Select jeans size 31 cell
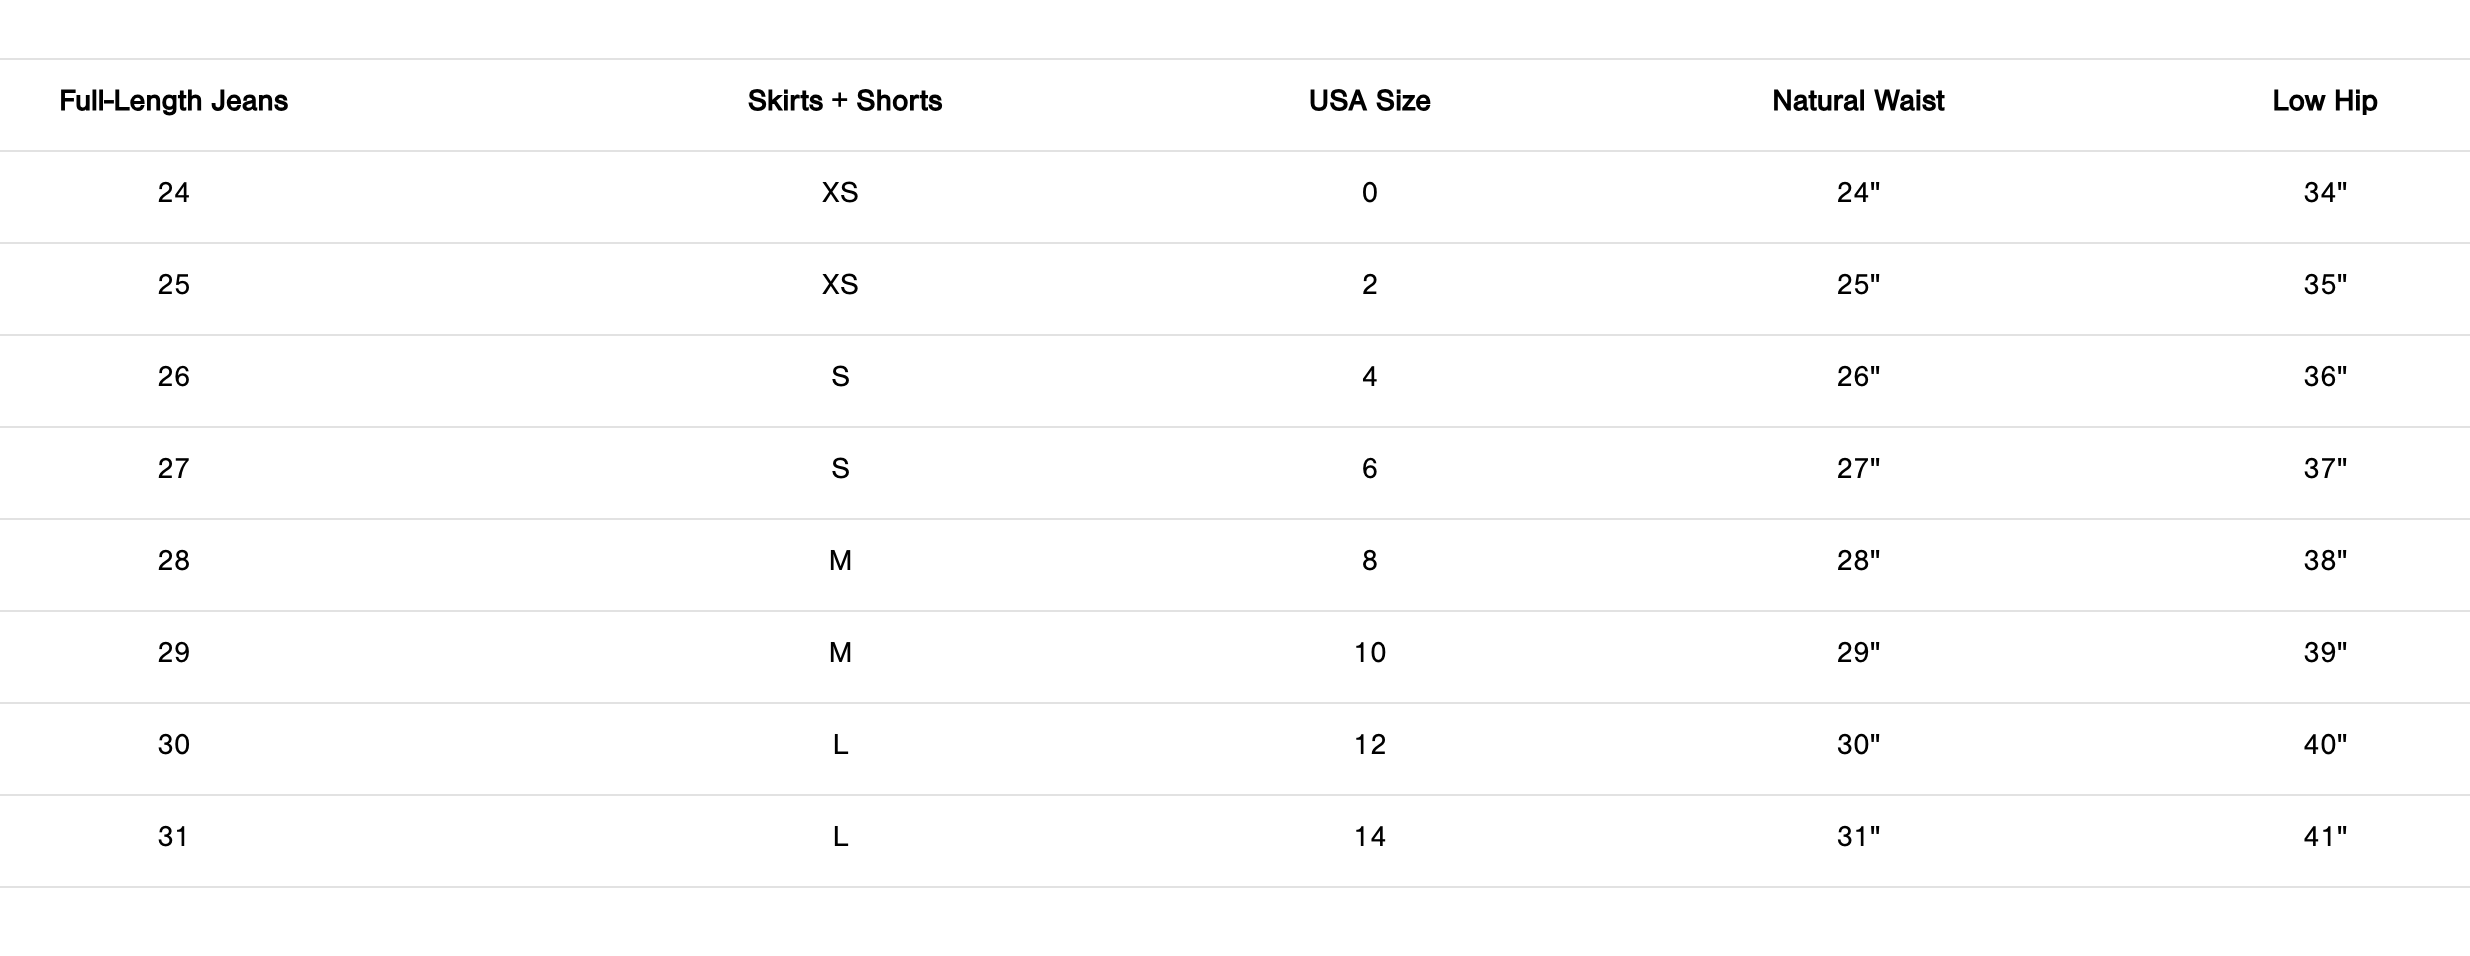The width and height of the screenshot is (2470, 956). [173, 837]
